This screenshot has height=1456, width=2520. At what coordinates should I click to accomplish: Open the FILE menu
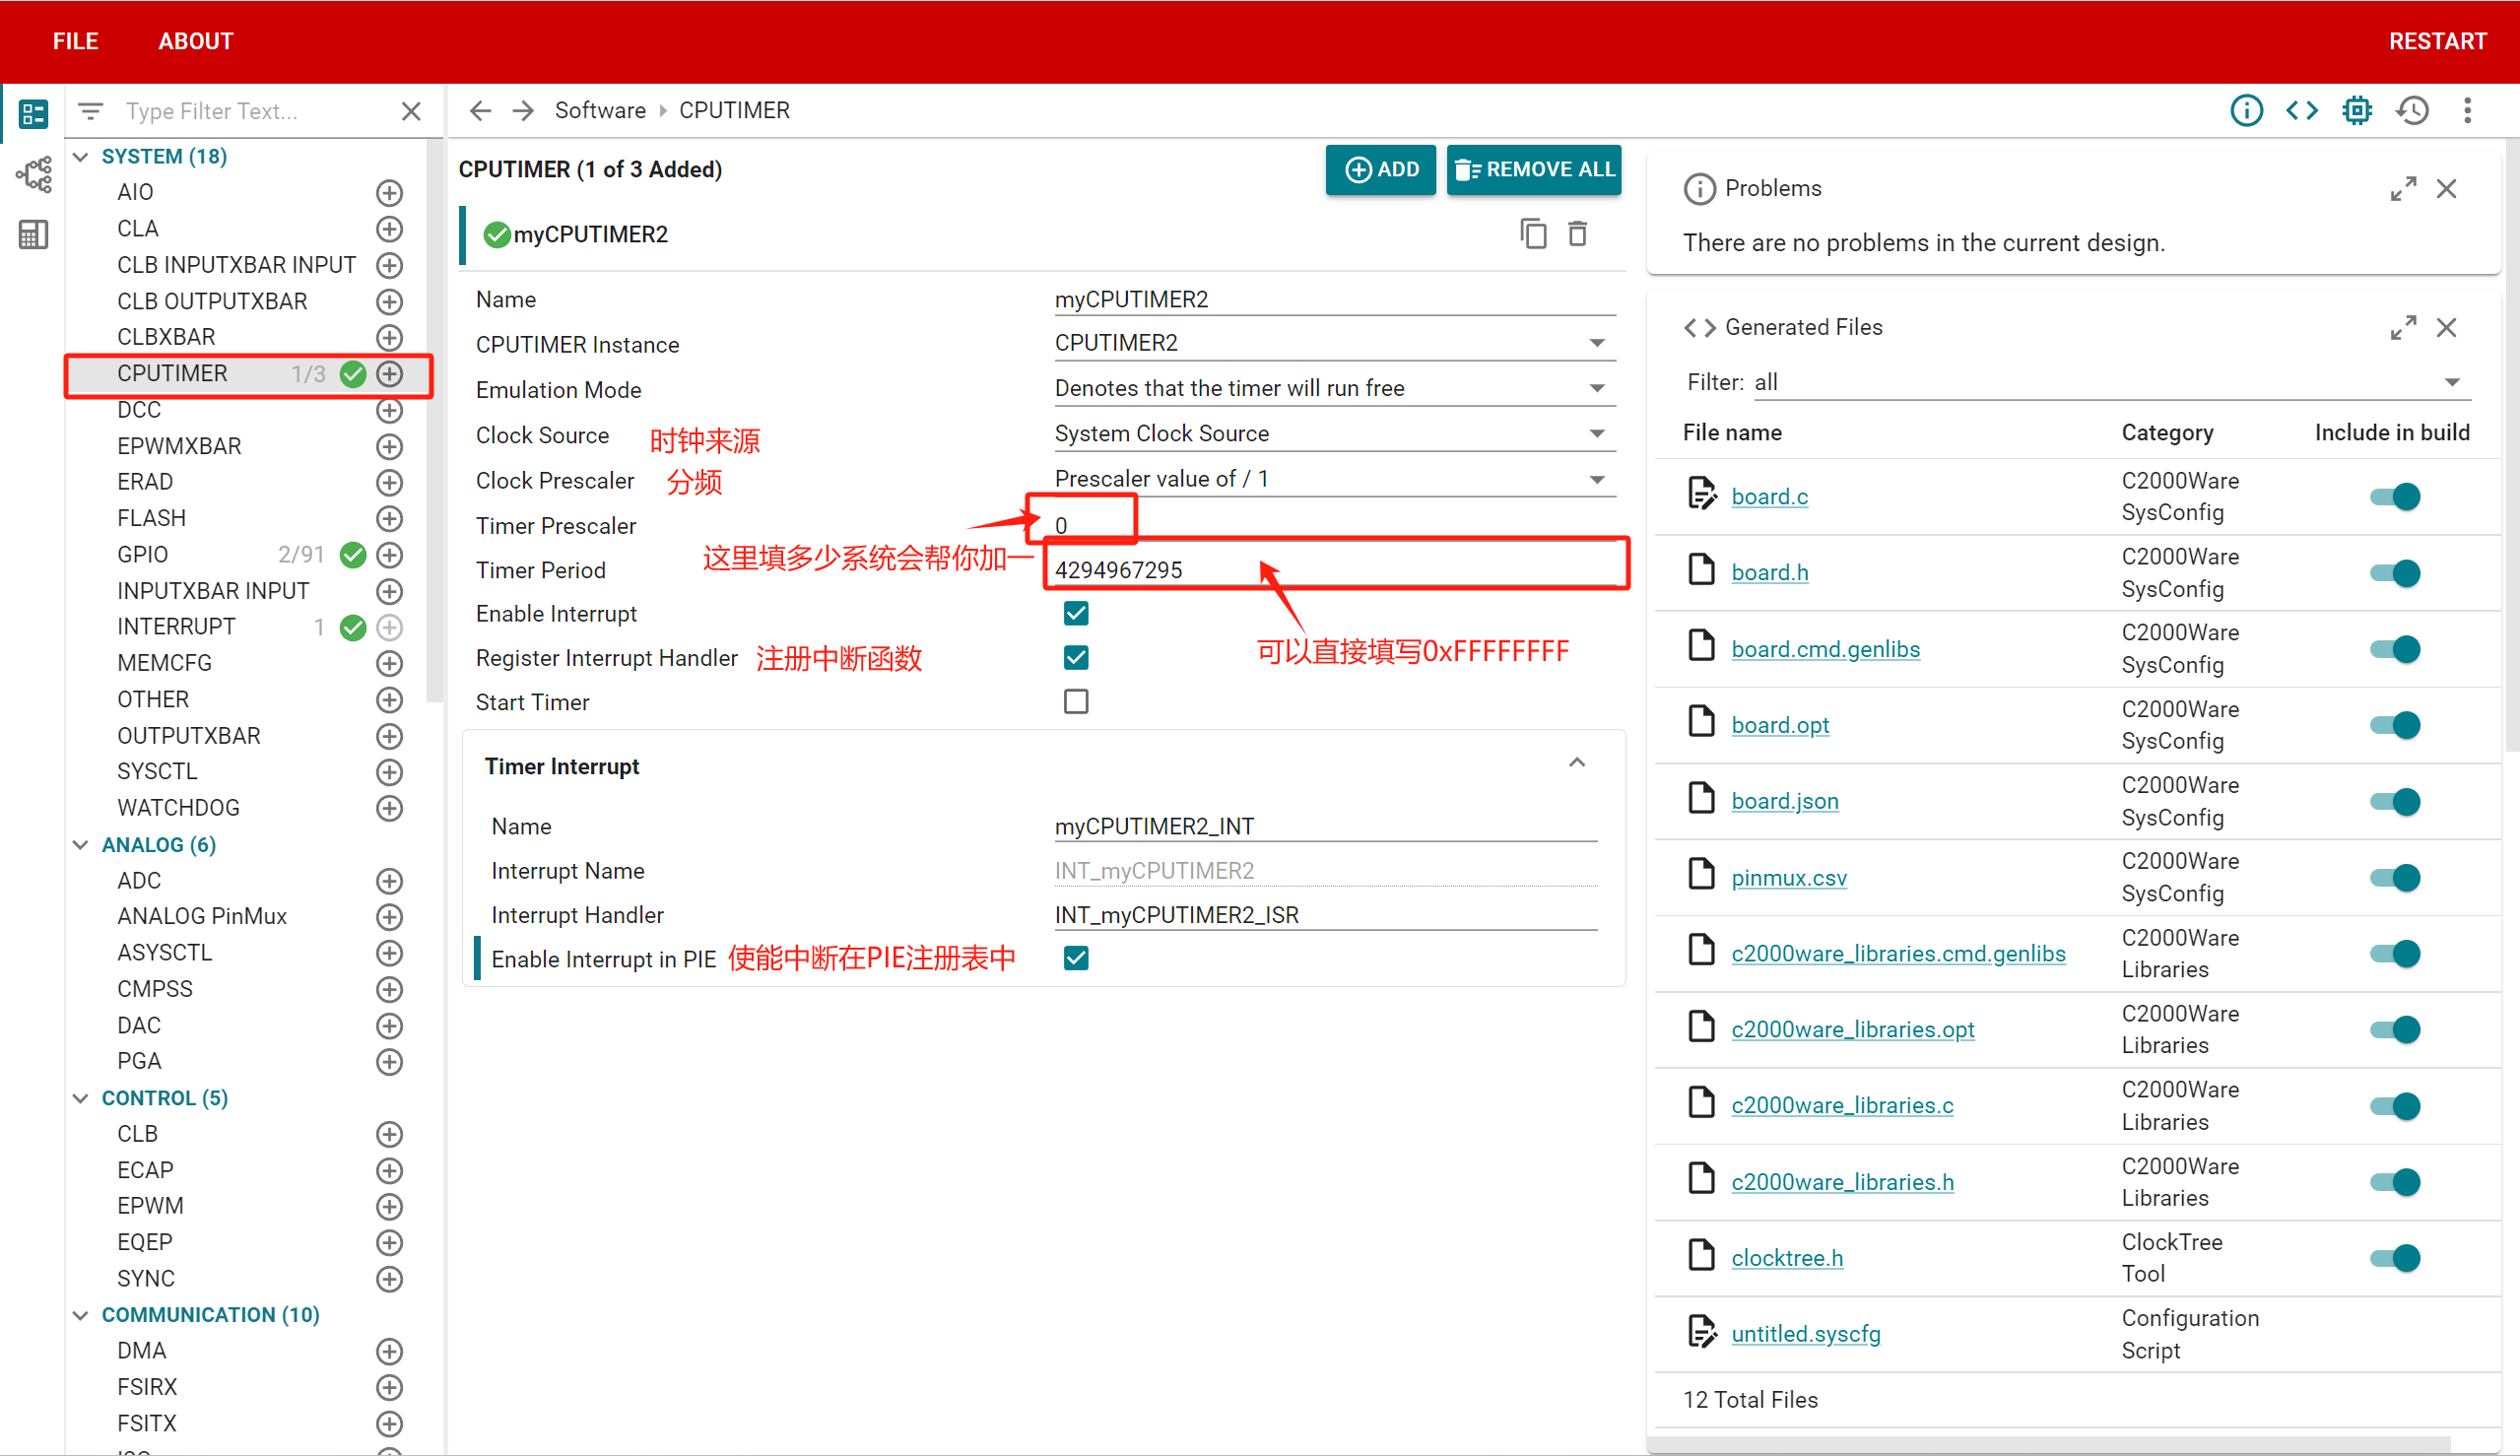tap(75, 41)
